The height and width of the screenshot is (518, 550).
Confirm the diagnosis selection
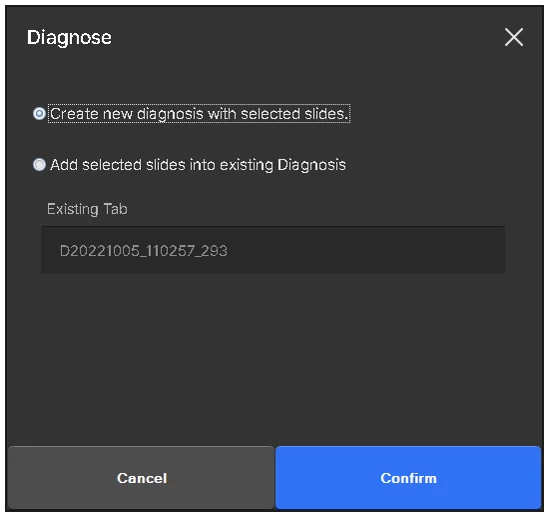pos(408,478)
